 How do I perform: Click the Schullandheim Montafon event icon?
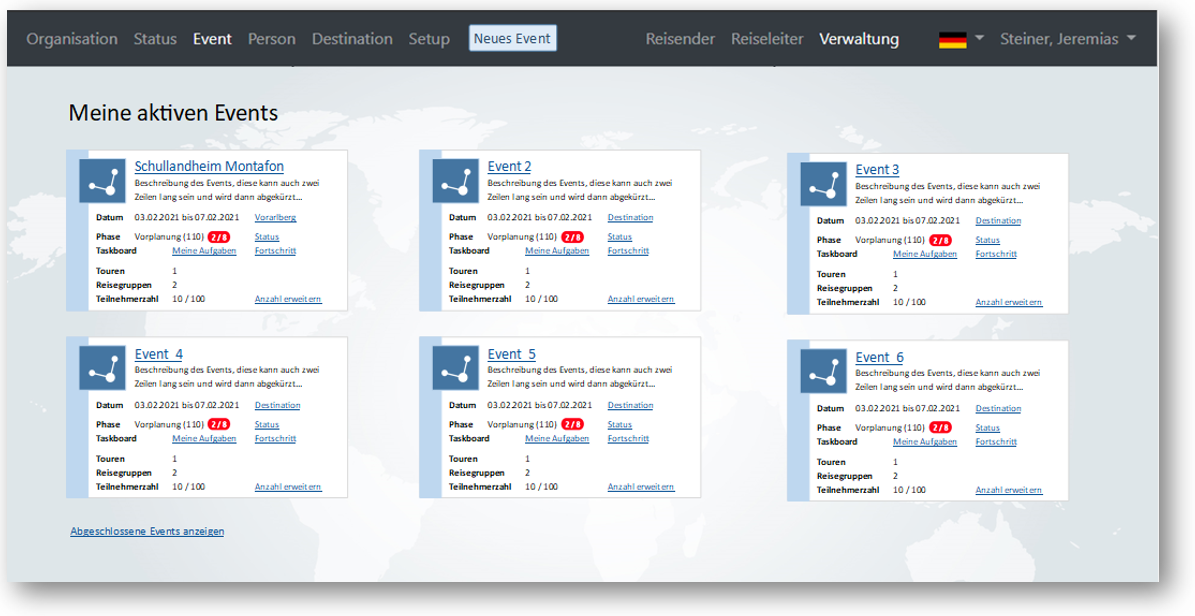[x=102, y=180]
